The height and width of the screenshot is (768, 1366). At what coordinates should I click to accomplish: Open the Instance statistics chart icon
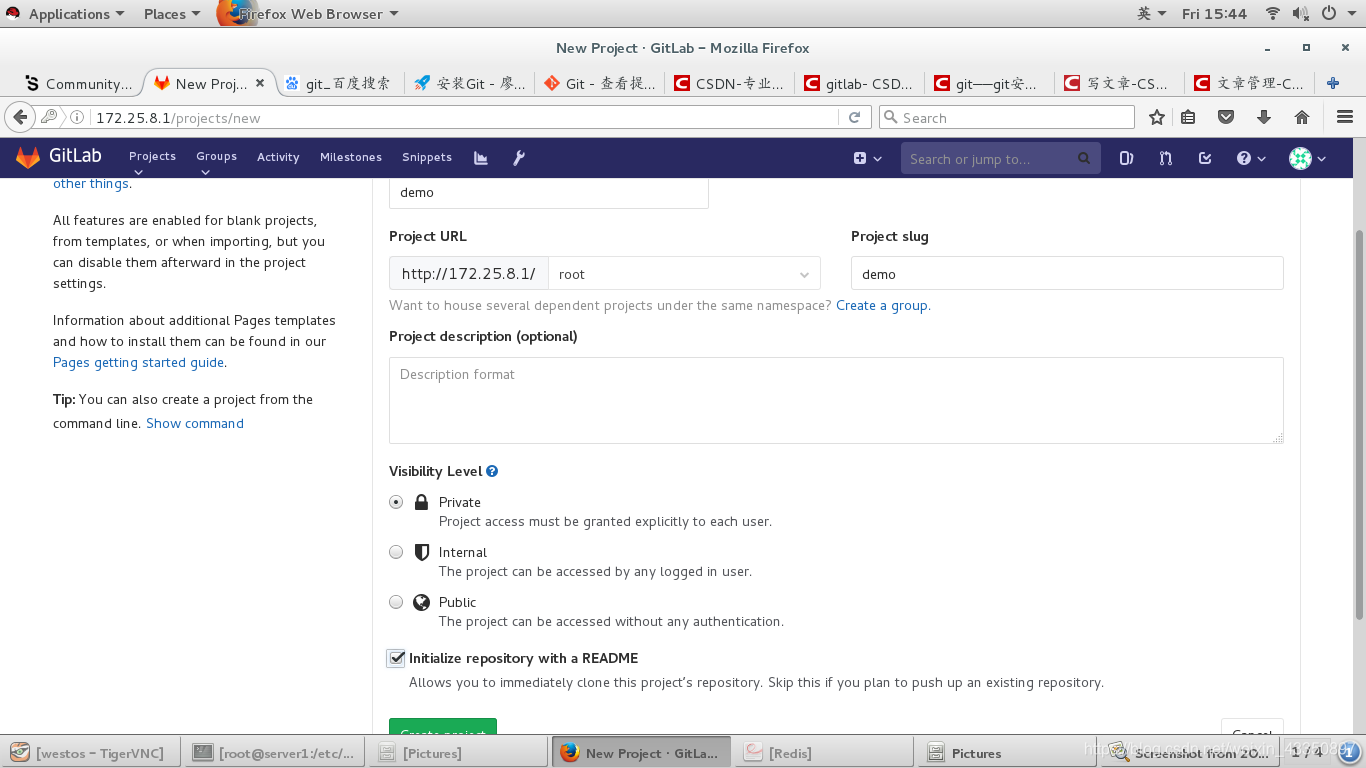[481, 158]
